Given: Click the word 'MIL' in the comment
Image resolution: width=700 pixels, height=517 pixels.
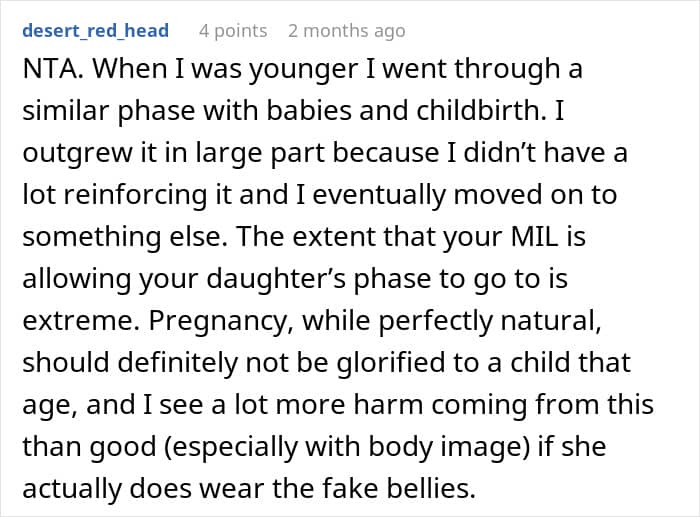Looking at the screenshot, I should point(534,237).
